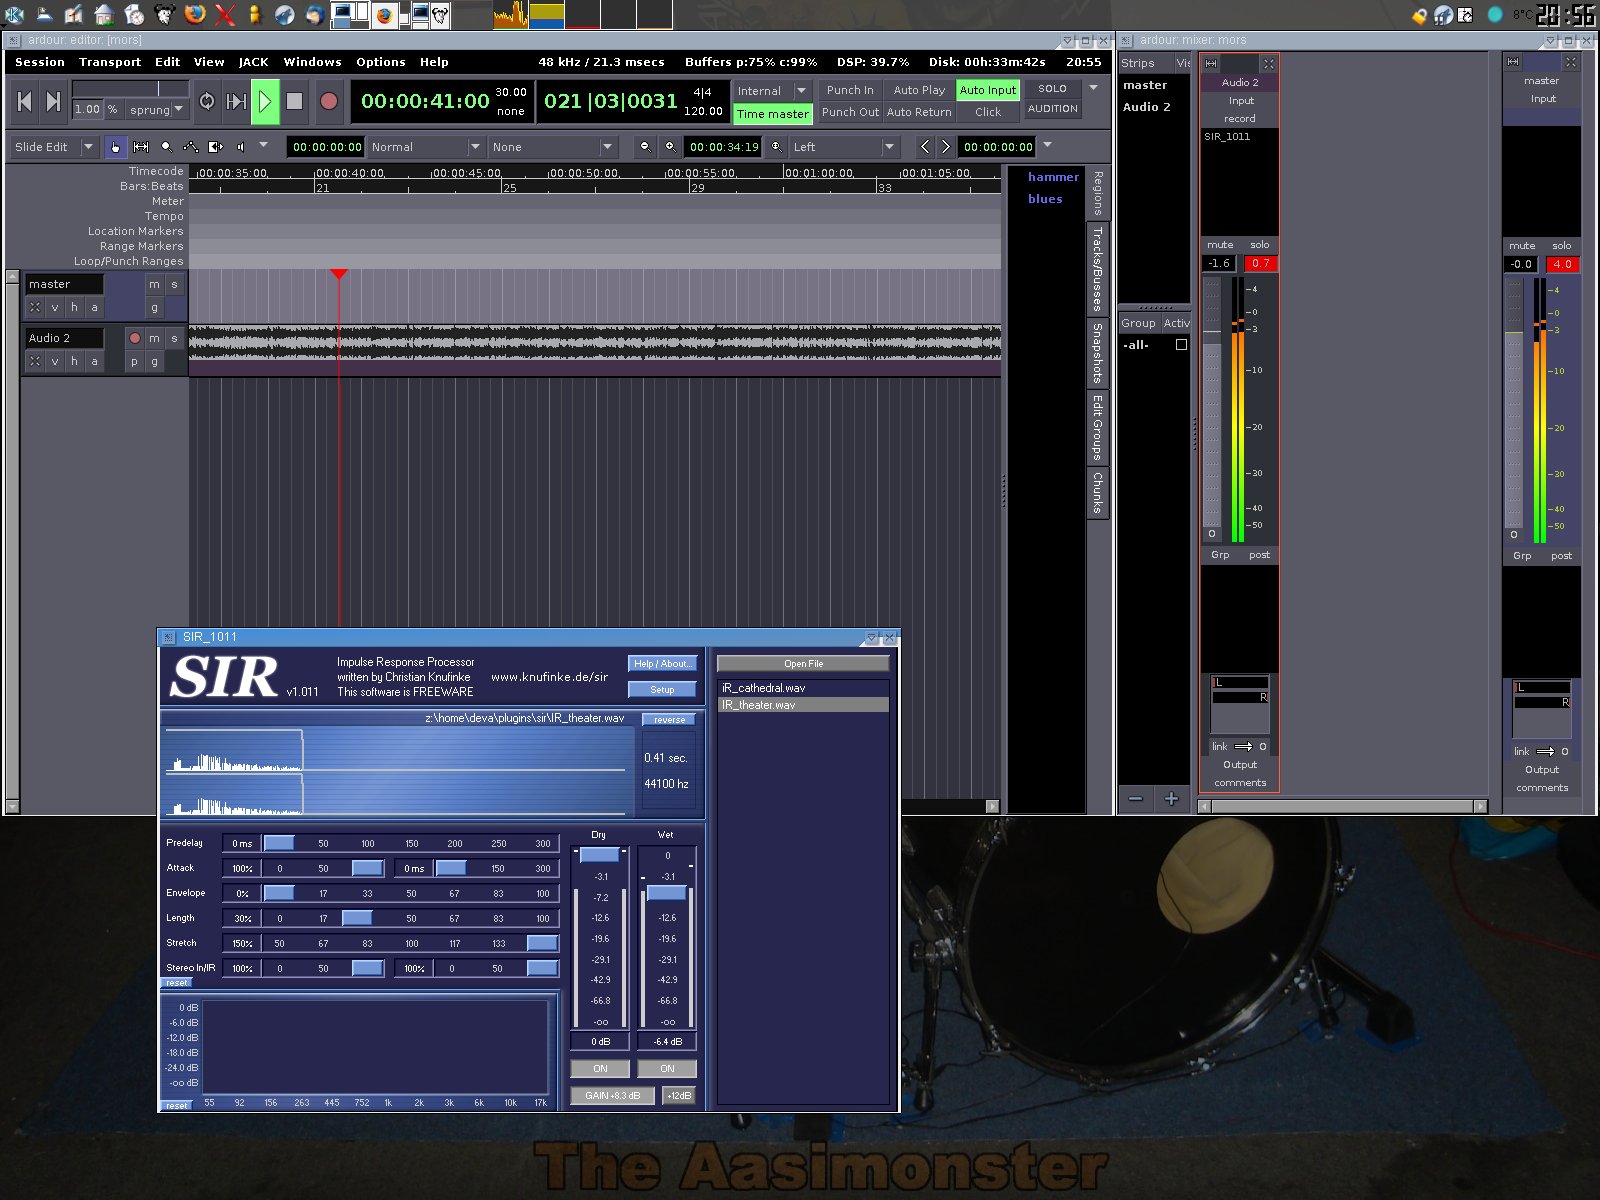This screenshot has height=1200, width=1600.
Task: Zoom out the editor timeline
Action: coord(645,147)
